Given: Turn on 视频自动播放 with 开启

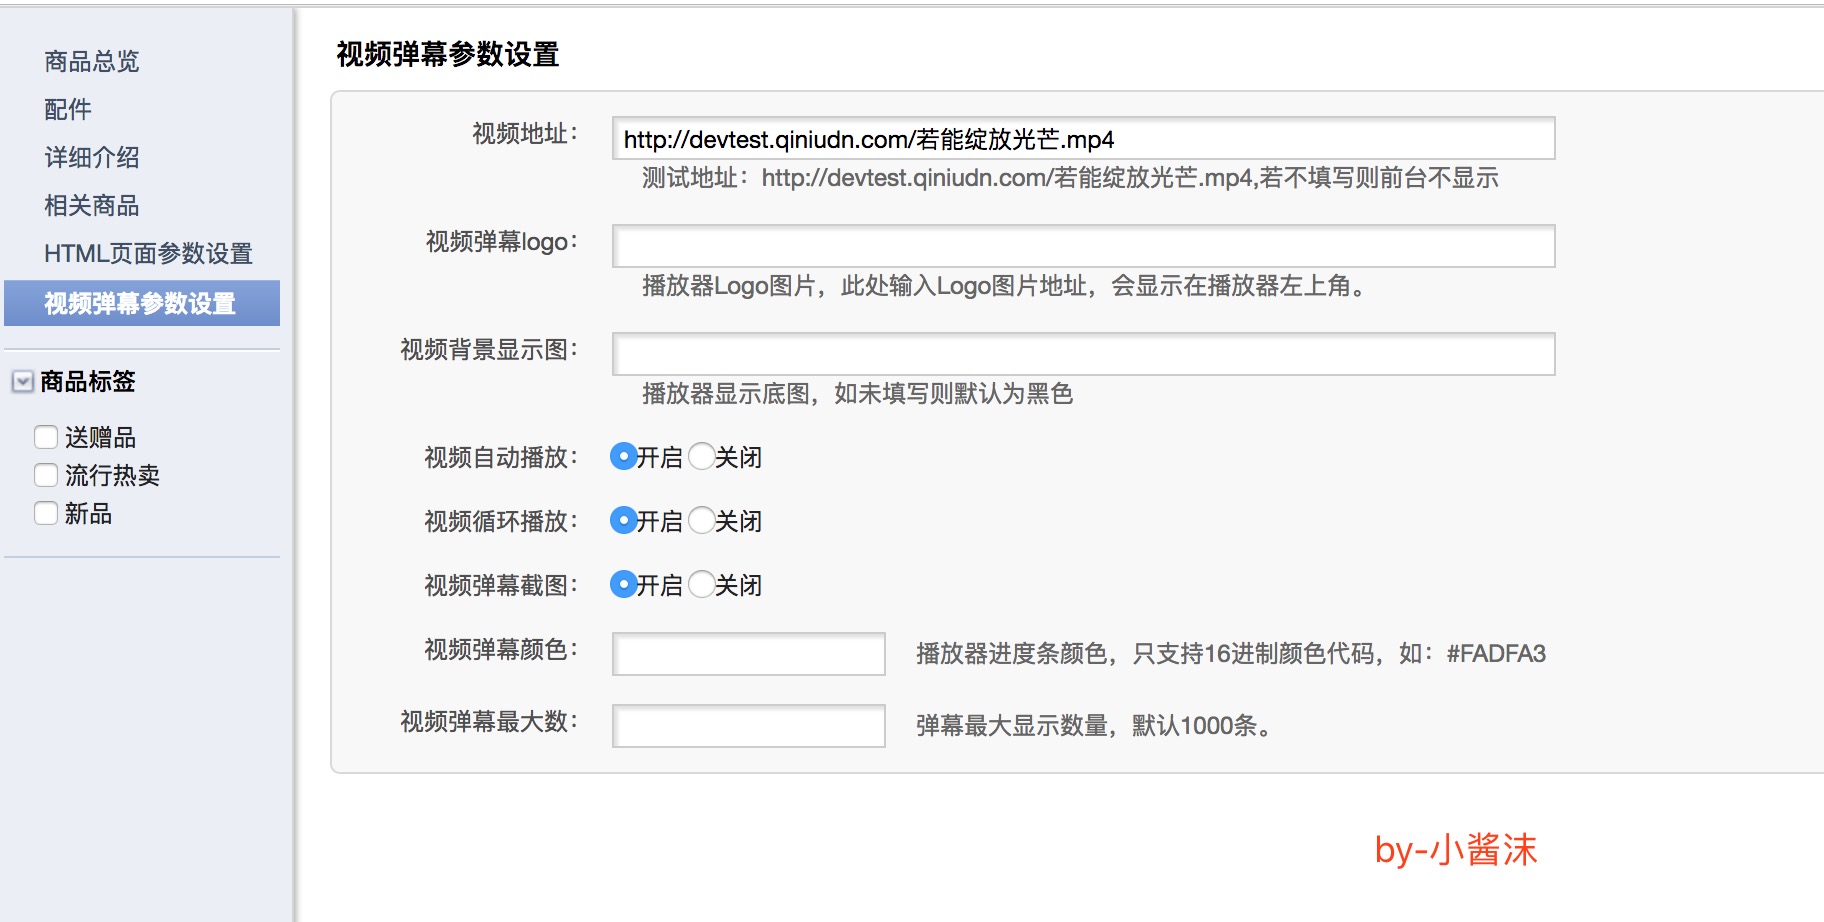Looking at the screenshot, I should [624, 457].
